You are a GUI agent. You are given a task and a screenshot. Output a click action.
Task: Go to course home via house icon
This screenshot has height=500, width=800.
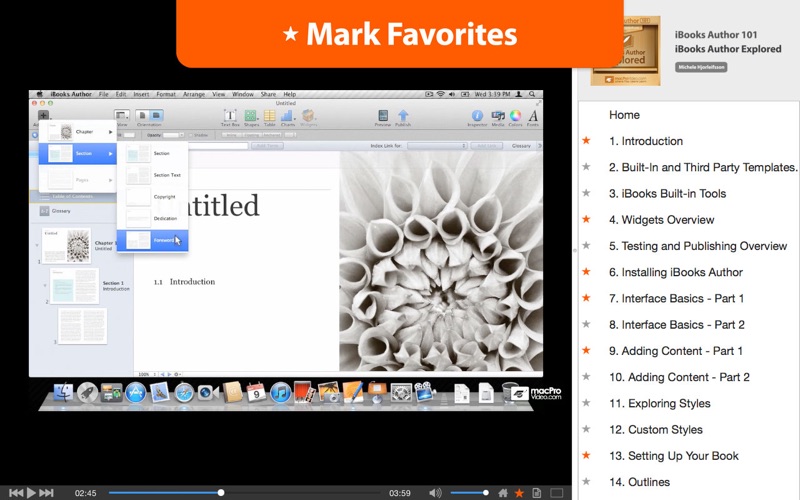503,493
